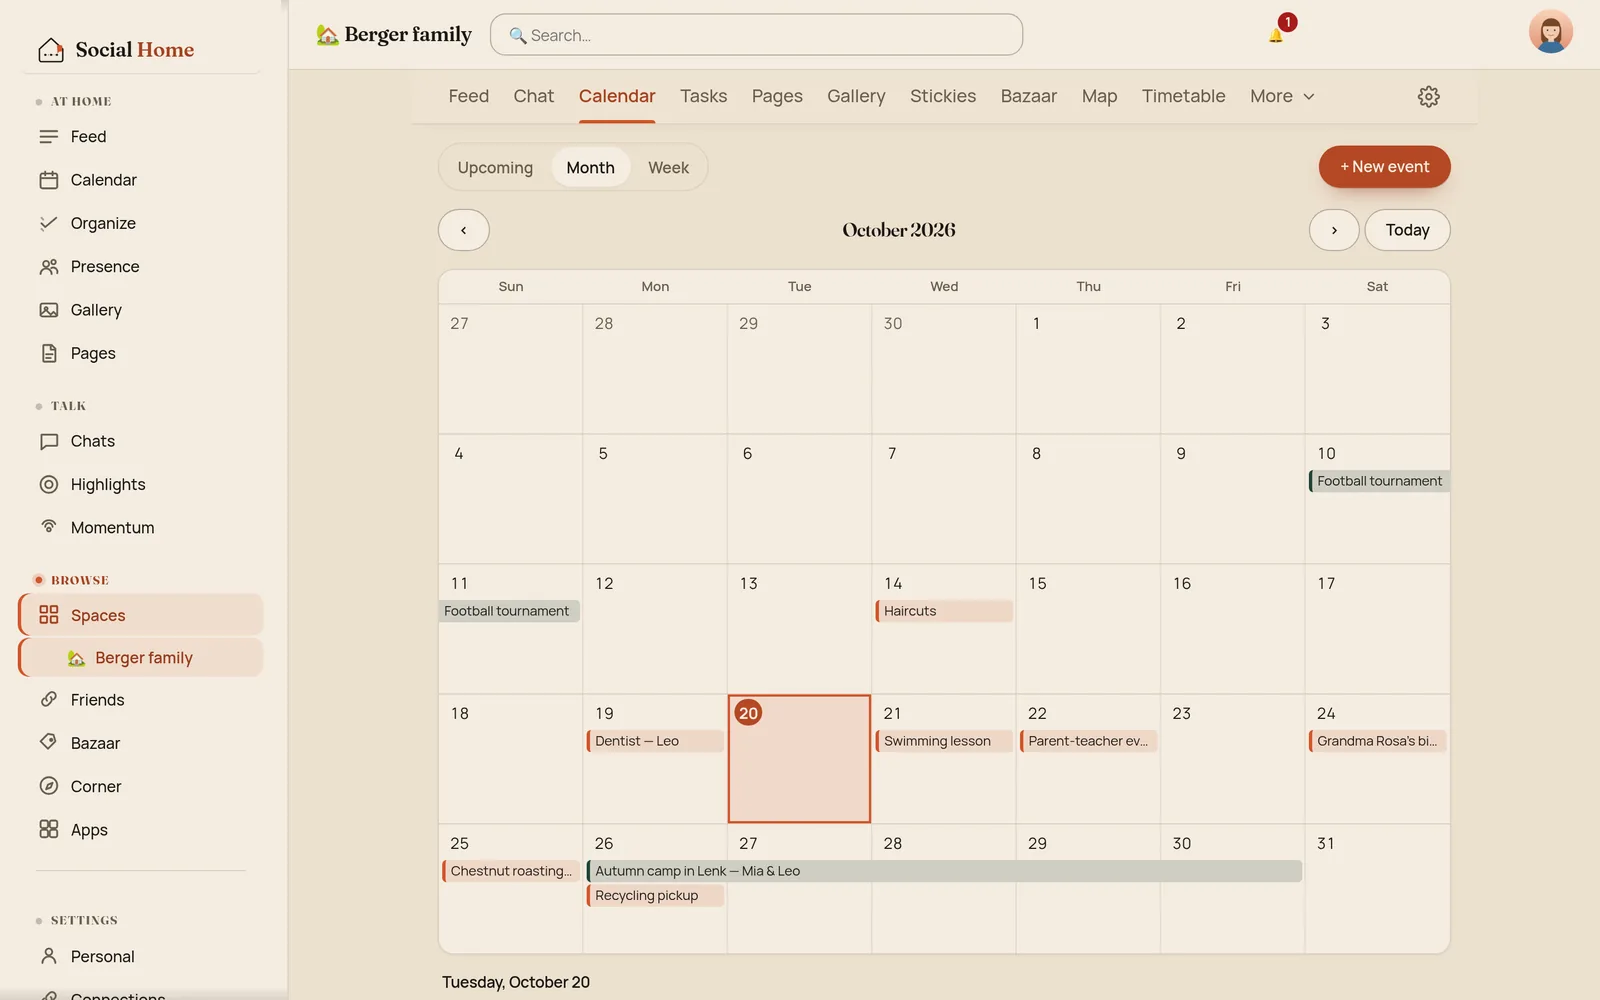Viewport: 1600px width, 1000px height.
Task: Open Gallery in the sidebar
Action: (140, 310)
